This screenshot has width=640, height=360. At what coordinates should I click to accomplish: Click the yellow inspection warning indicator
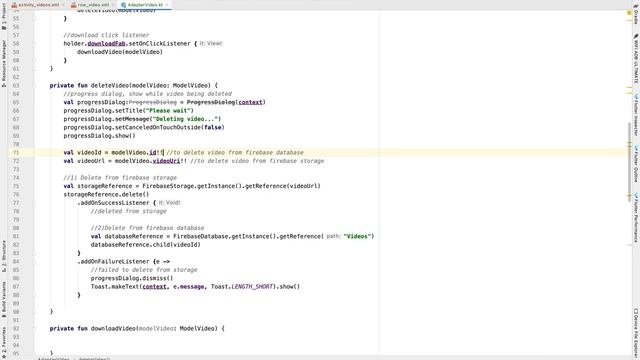(x=629, y=13)
